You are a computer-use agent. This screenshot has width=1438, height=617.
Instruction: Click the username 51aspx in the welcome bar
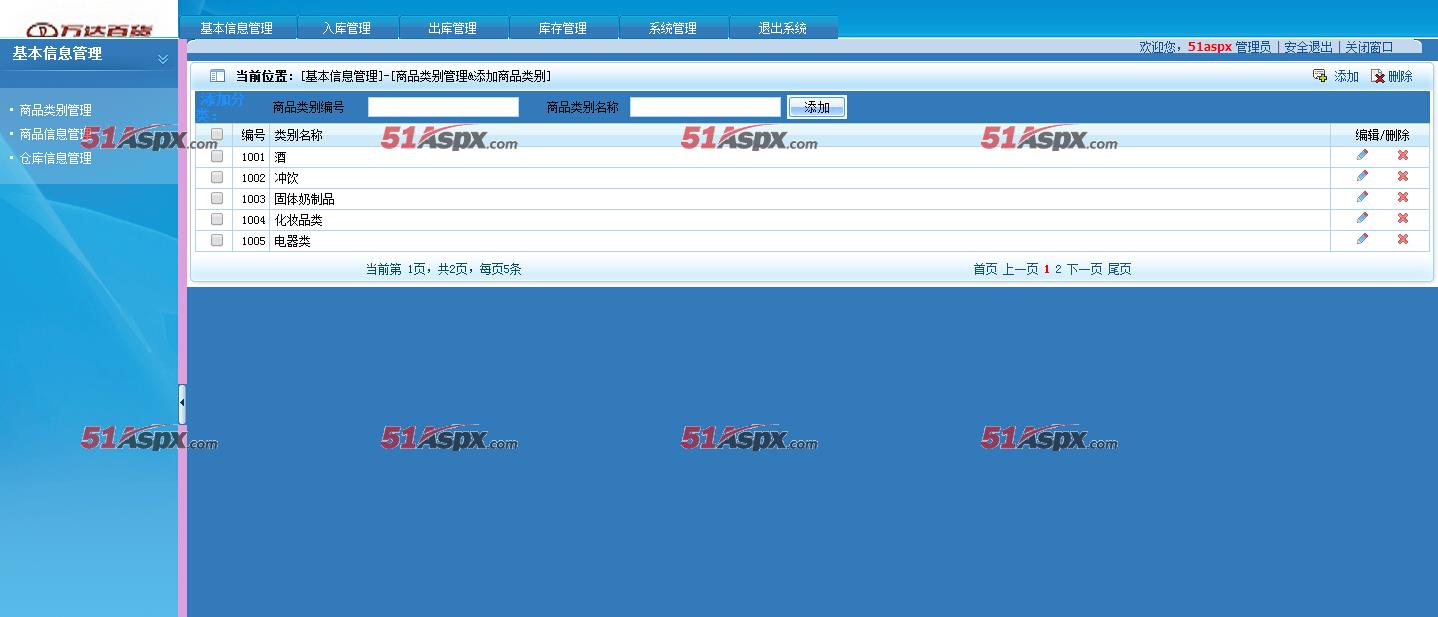pyautogui.click(x=1210, y=47)
